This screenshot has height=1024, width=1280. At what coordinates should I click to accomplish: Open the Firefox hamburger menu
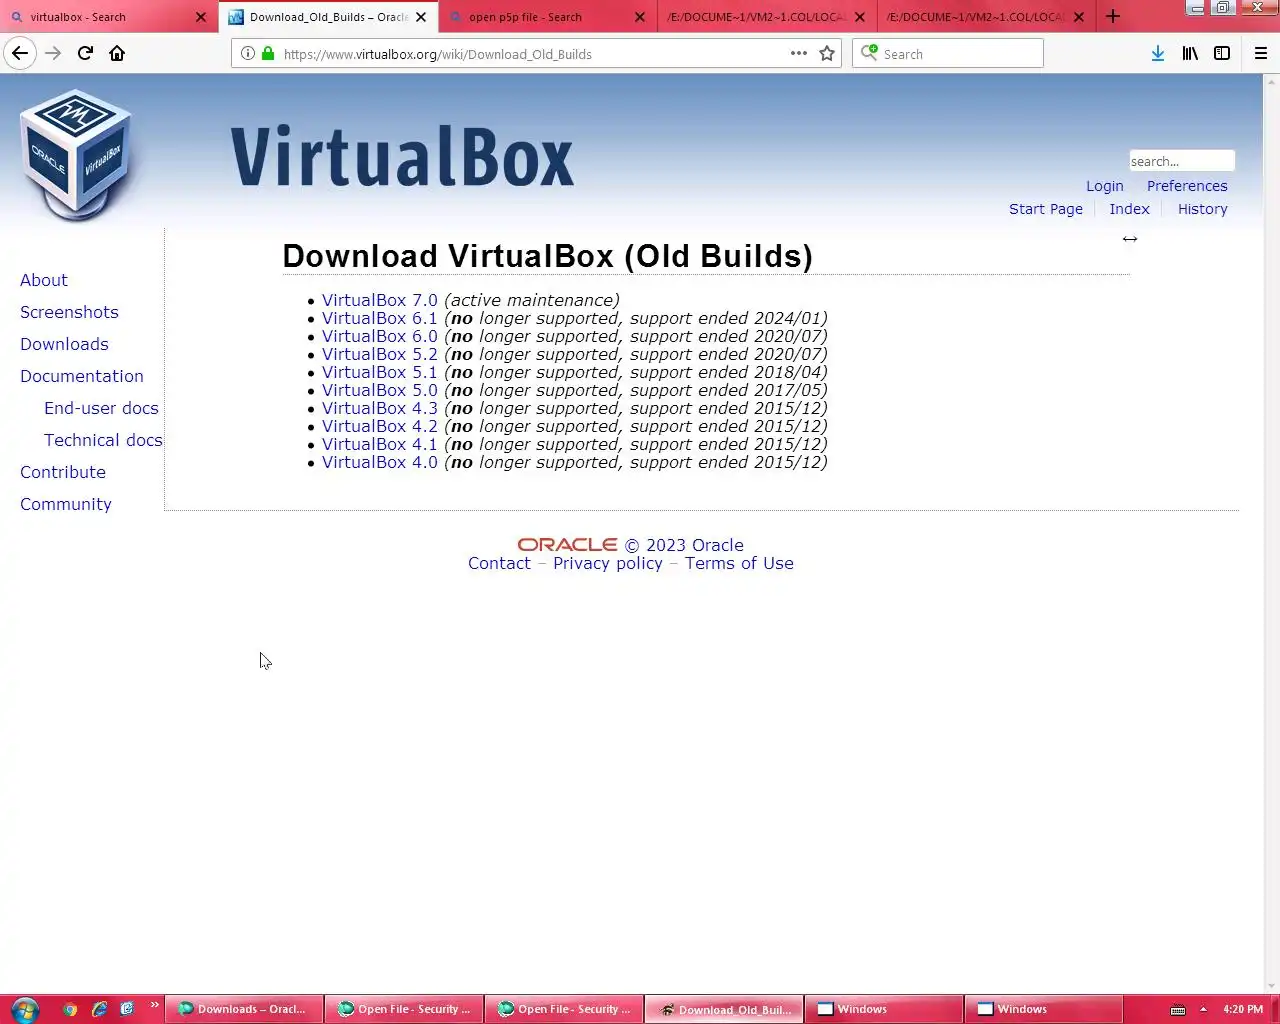(x=1261, y=53)
